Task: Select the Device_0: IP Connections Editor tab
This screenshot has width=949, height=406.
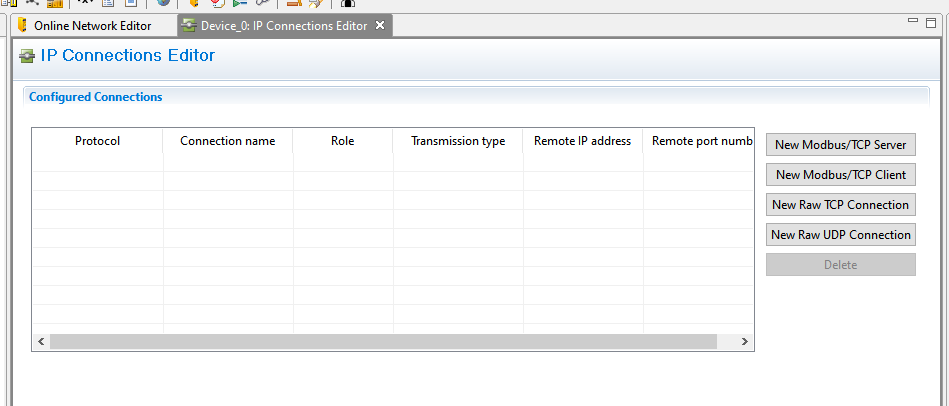Action: pyautogui.click(x=283, y=26)
